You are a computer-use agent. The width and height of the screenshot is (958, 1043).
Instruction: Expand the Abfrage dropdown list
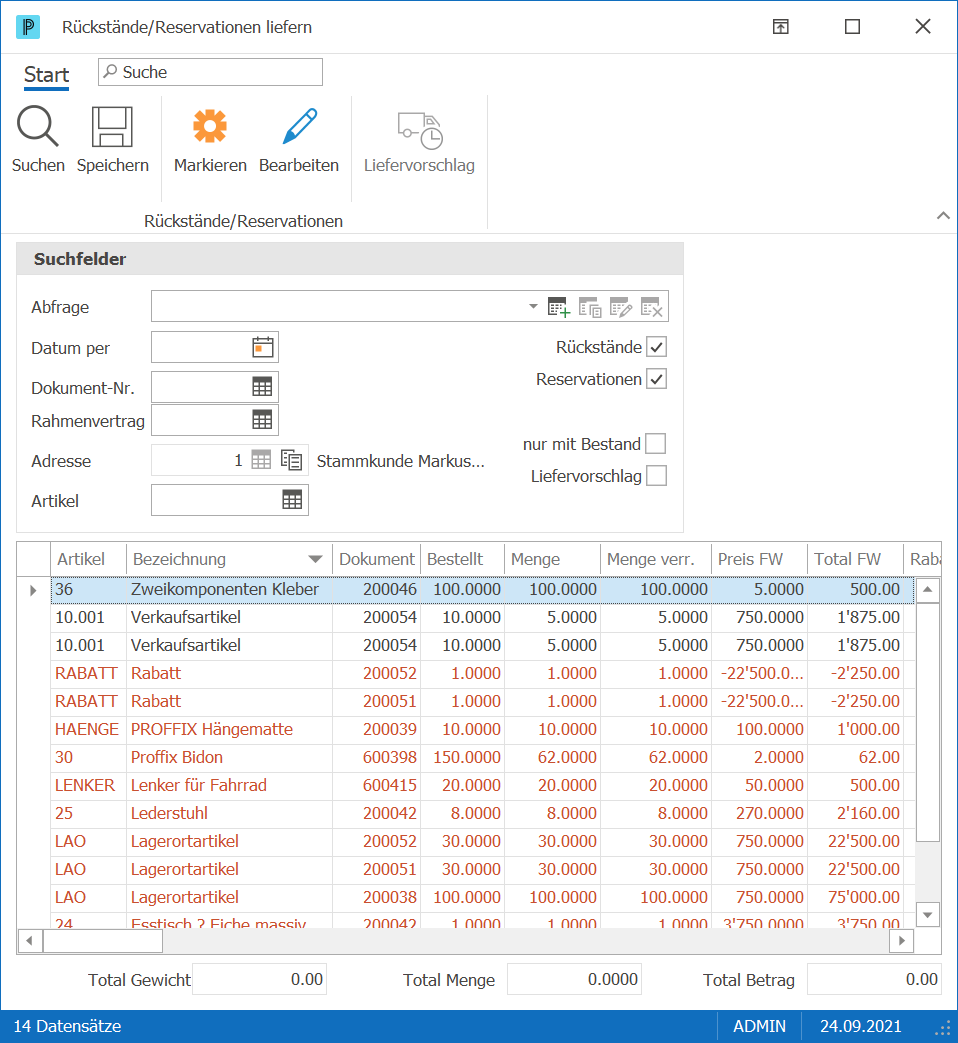click(533, 307)
